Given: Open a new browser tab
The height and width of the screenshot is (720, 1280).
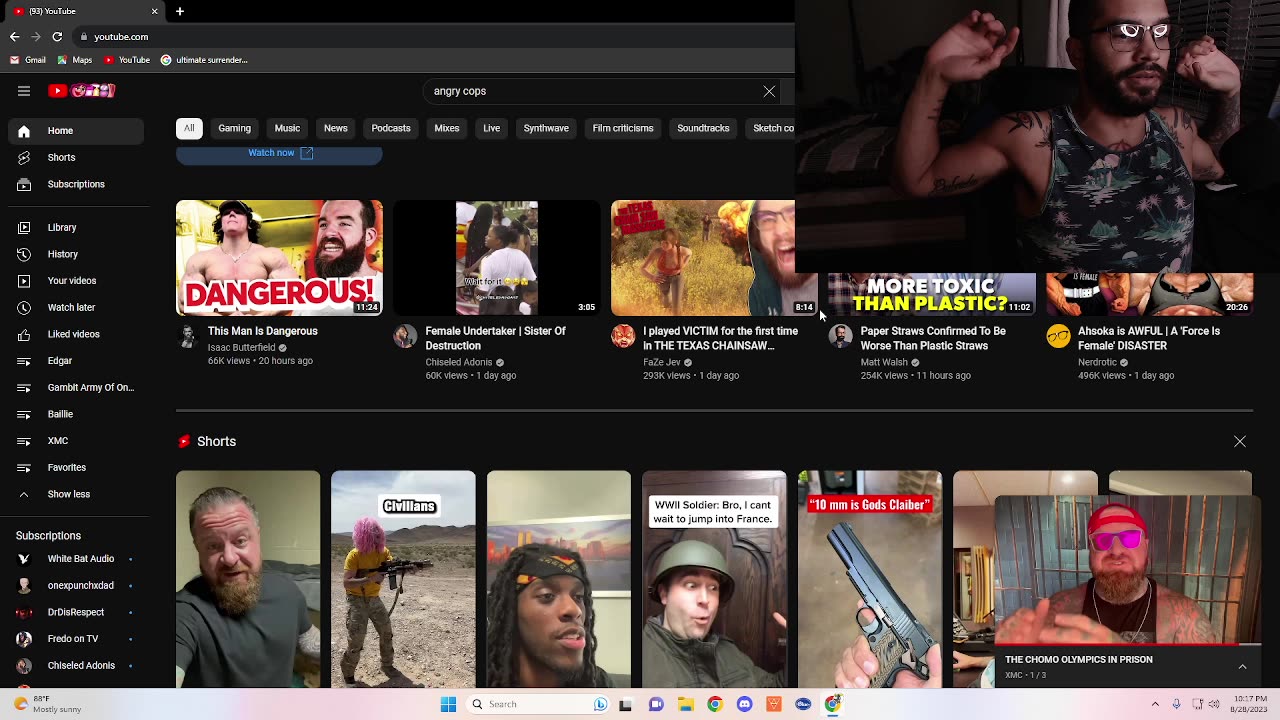Looking at the screenshot, I should 180,11.
